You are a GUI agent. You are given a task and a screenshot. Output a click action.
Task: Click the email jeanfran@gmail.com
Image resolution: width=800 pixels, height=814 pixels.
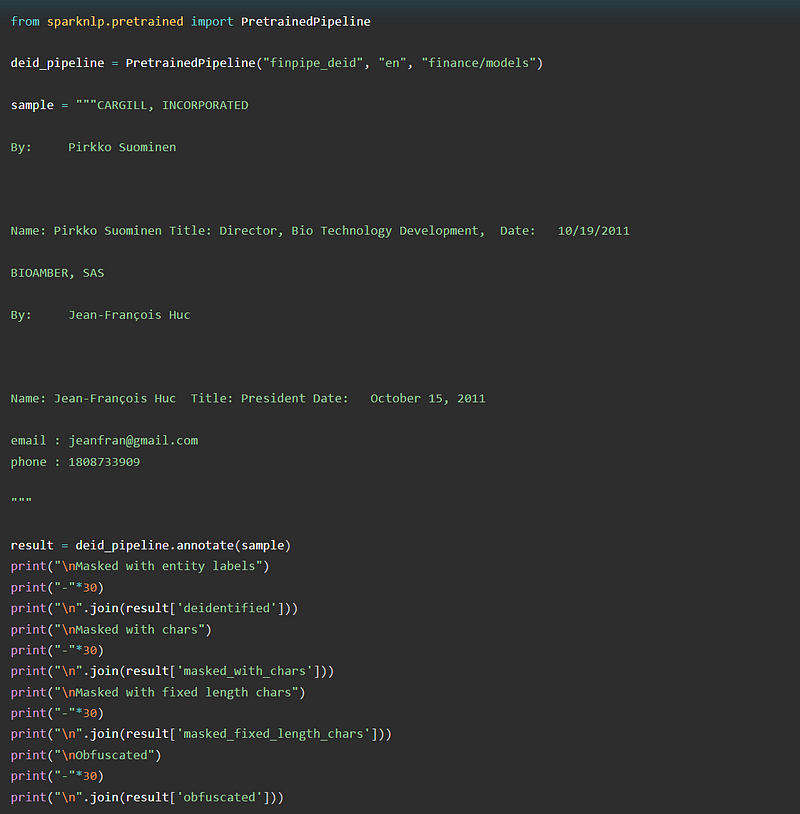click(133, 441)
